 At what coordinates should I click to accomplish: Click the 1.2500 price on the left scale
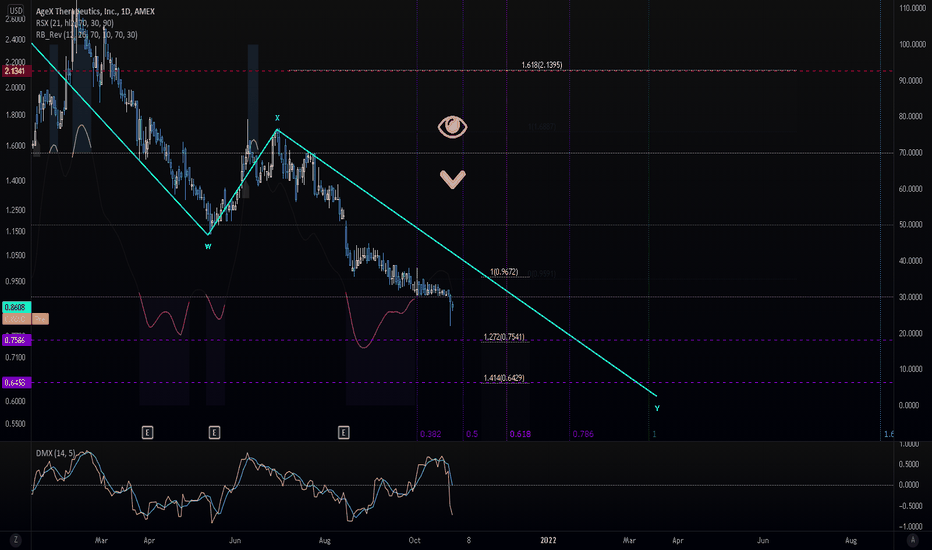click(x=15, y=210)
